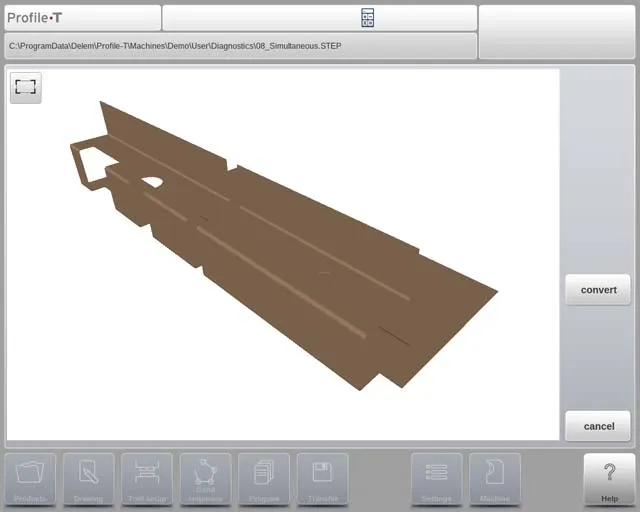Open Help with the question mark button
The height and width of the screenshot is (512, 640).
[x=609, y=479]
